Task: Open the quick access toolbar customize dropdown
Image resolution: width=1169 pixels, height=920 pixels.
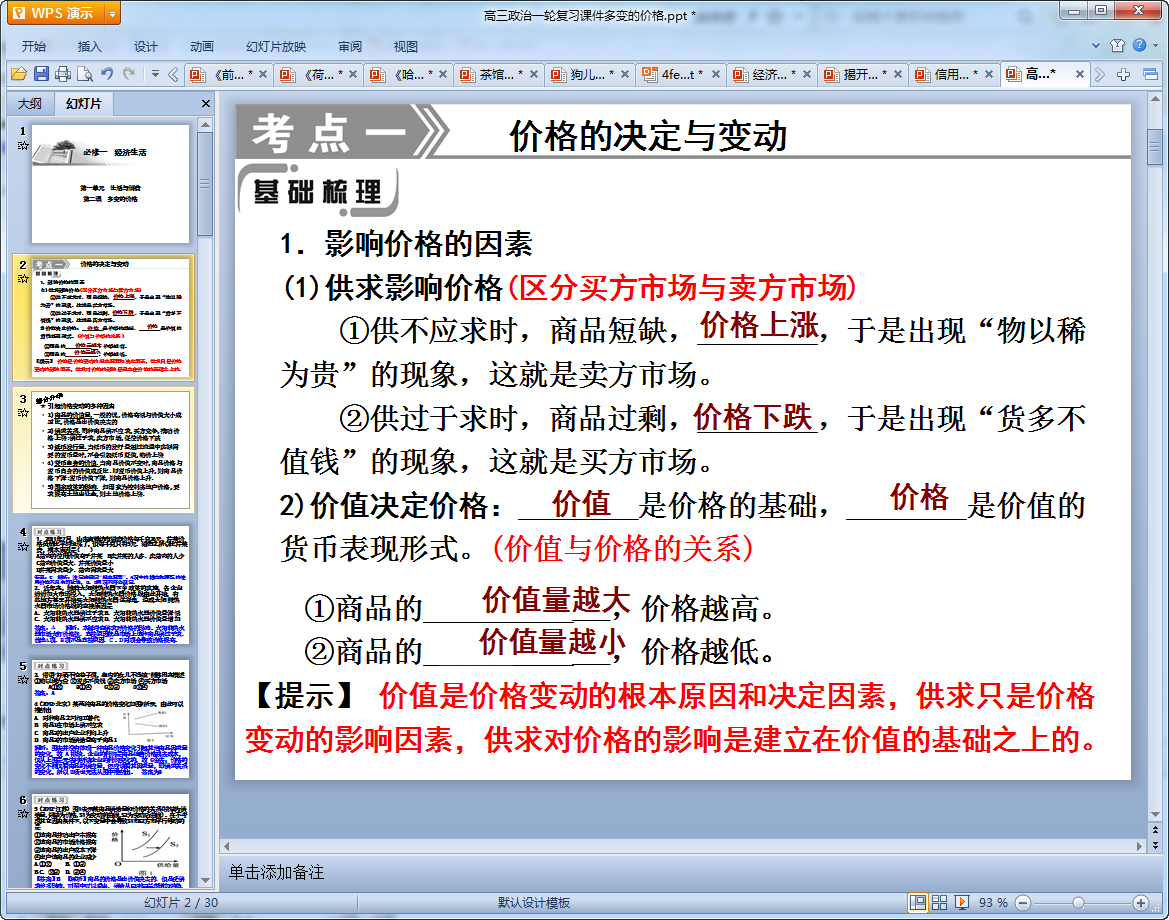Action: pos(155,74)
